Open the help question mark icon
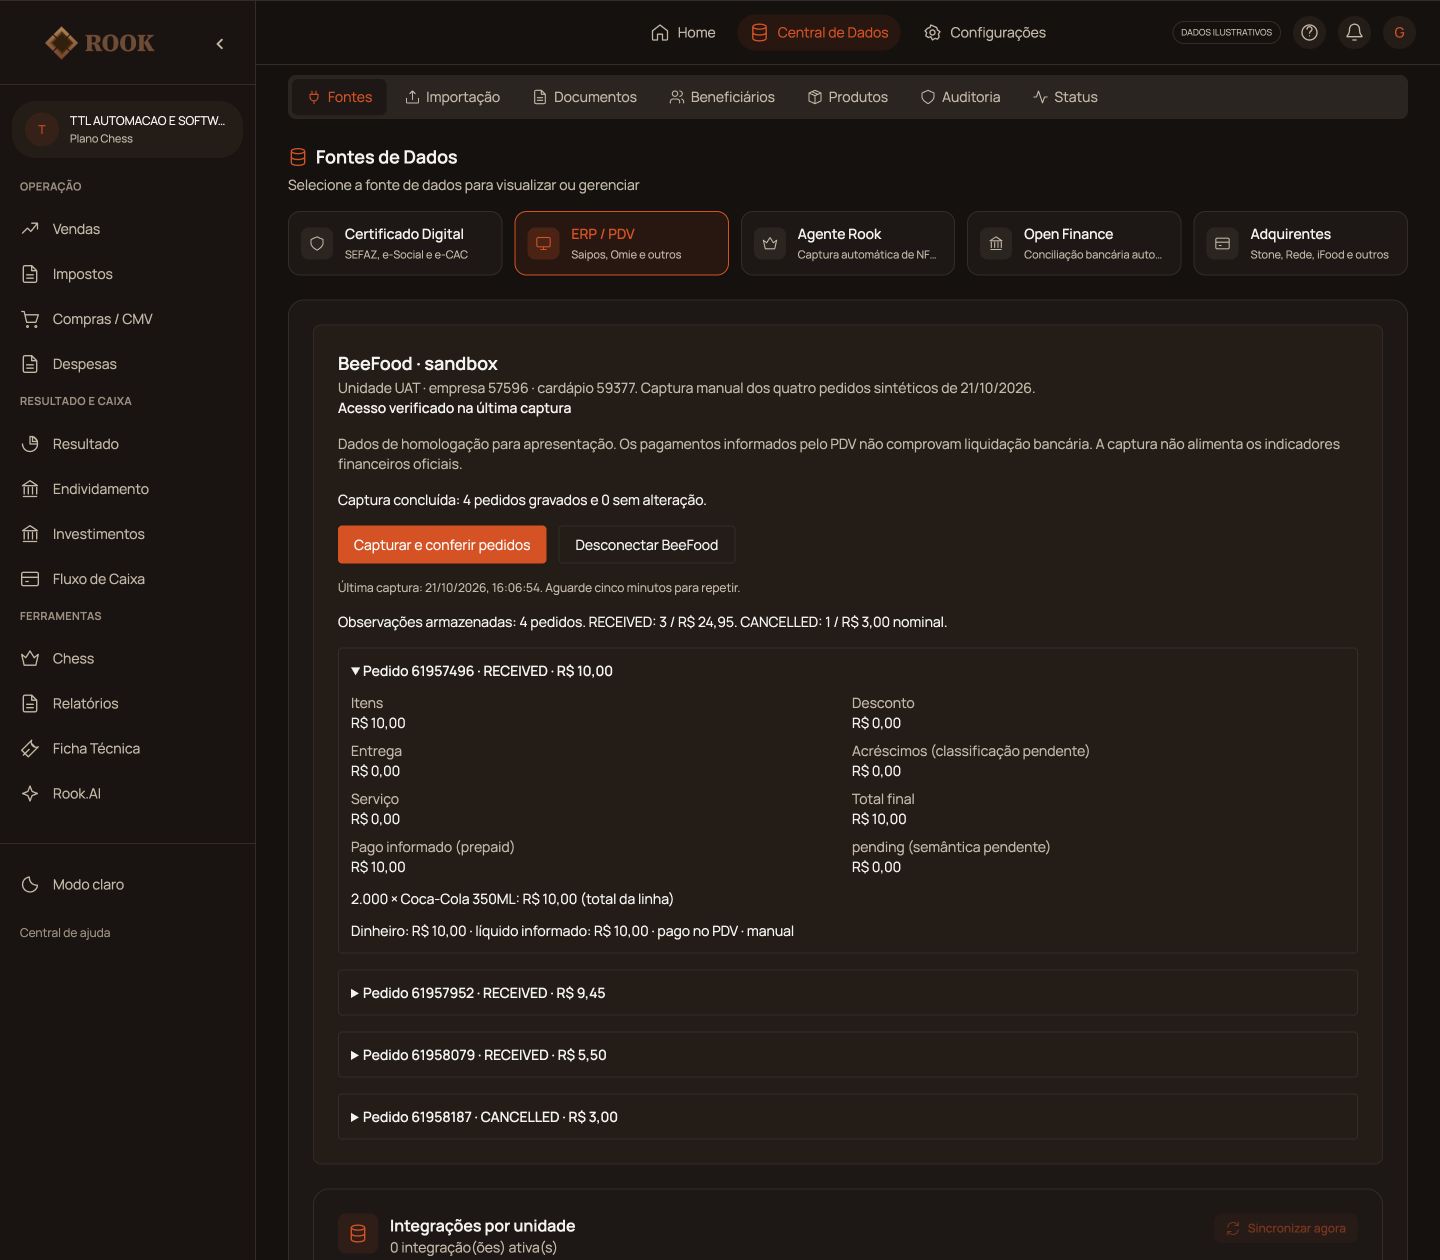The image size is (1440, 1260). click(1309, 32)
